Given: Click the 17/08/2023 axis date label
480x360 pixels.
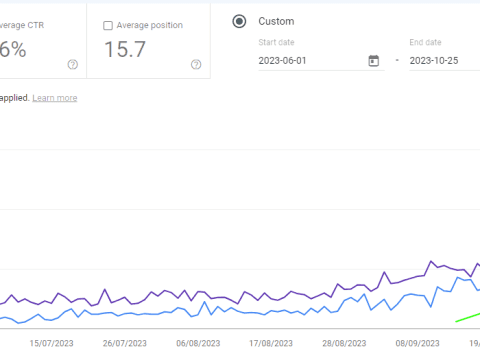Looking at the screenshot, I should (x=271, y=343).
